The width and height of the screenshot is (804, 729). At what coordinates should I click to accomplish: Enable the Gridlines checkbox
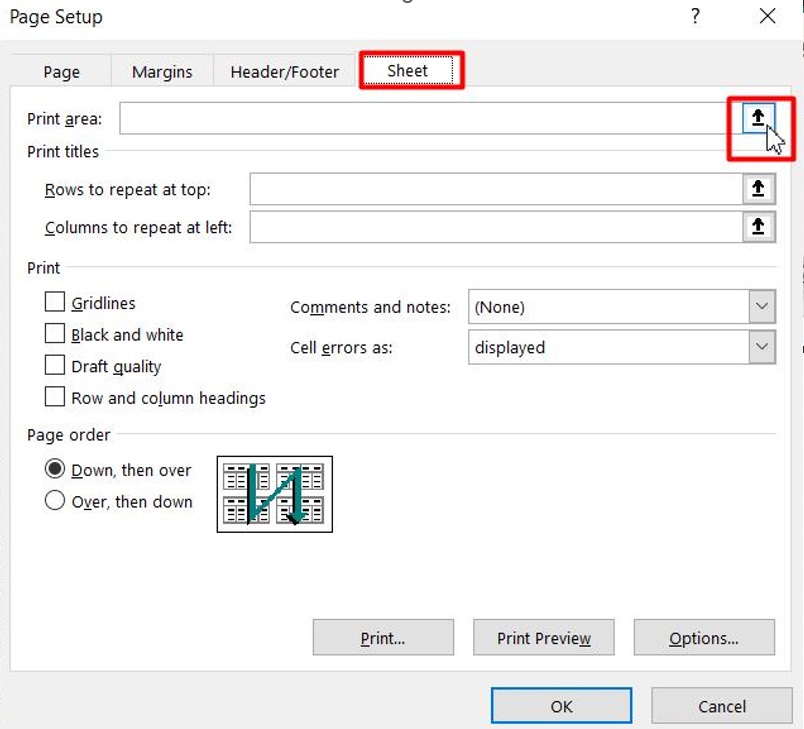point(55,302)
